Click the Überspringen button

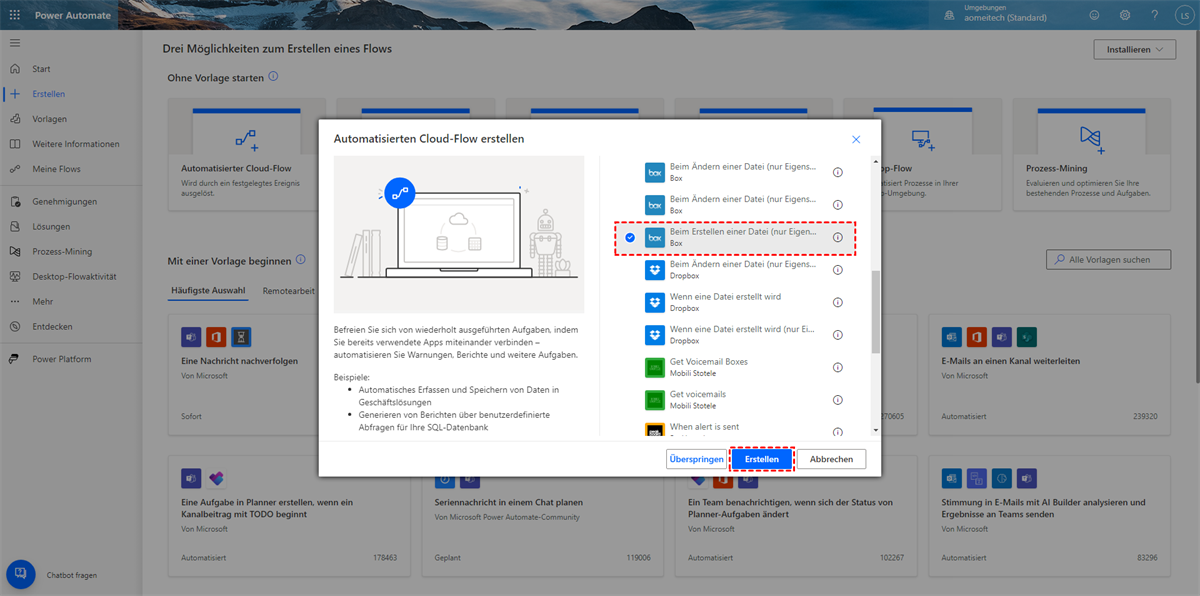[696, 459]
